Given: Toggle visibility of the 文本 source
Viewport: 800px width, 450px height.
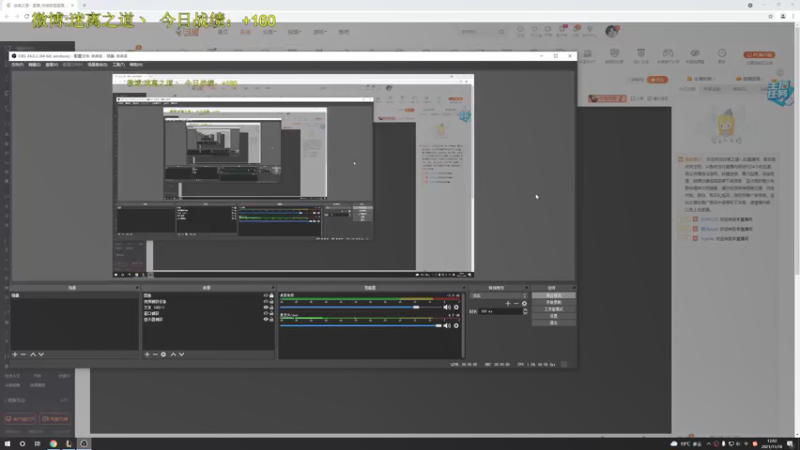Looking at the screenshot, I should tap(265, 307).
